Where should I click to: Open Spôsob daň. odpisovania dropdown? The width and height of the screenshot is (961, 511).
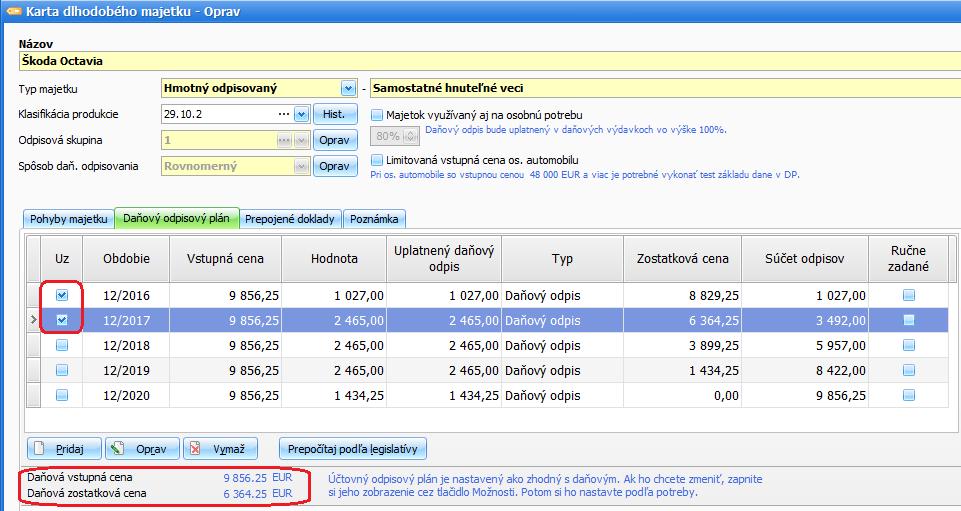[301, 166]
